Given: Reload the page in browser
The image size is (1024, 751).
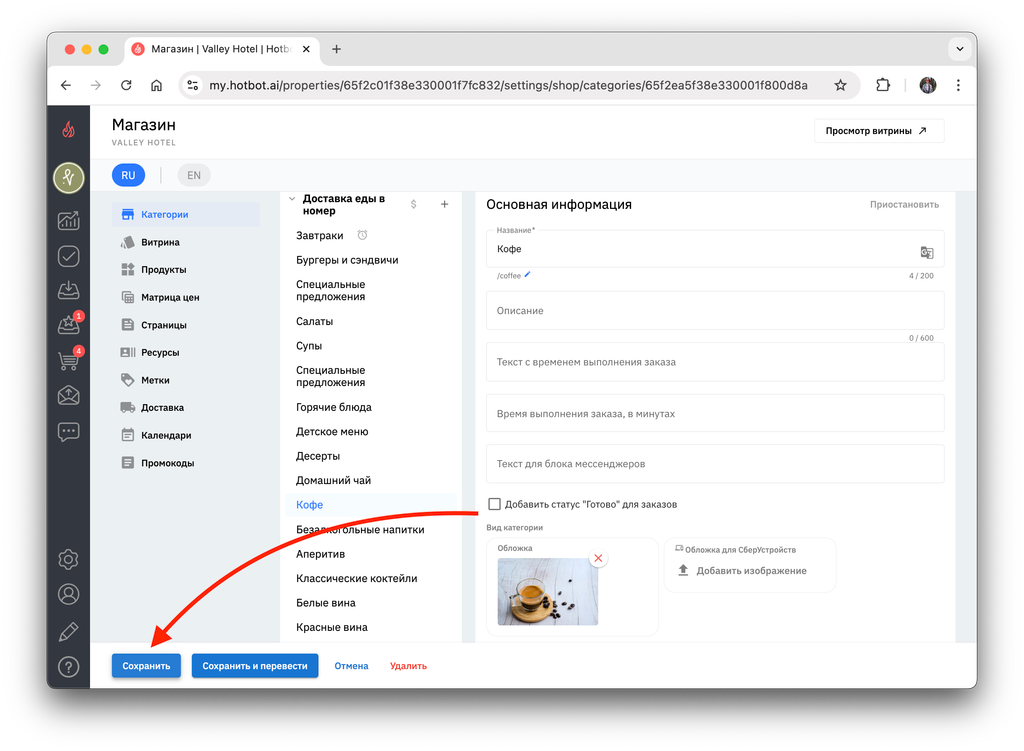Looking at the screenshot, I should (126, 85).
